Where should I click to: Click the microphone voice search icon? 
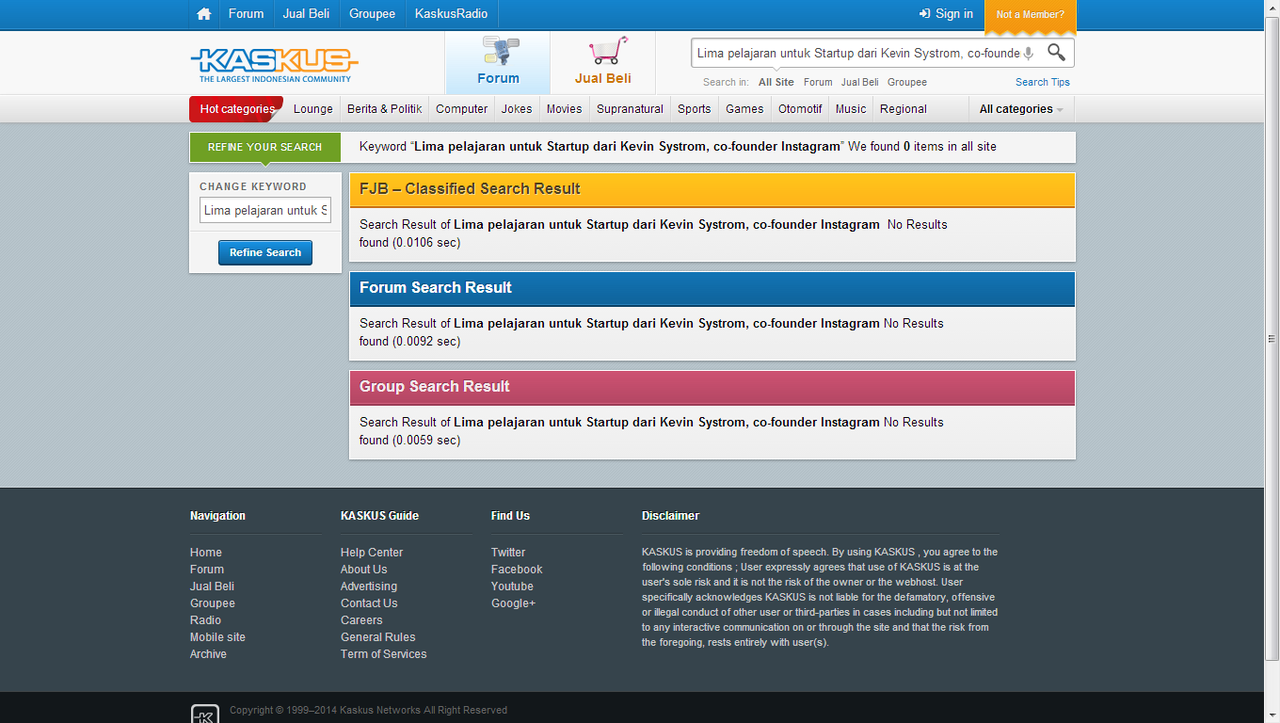tap(1029, 53)
